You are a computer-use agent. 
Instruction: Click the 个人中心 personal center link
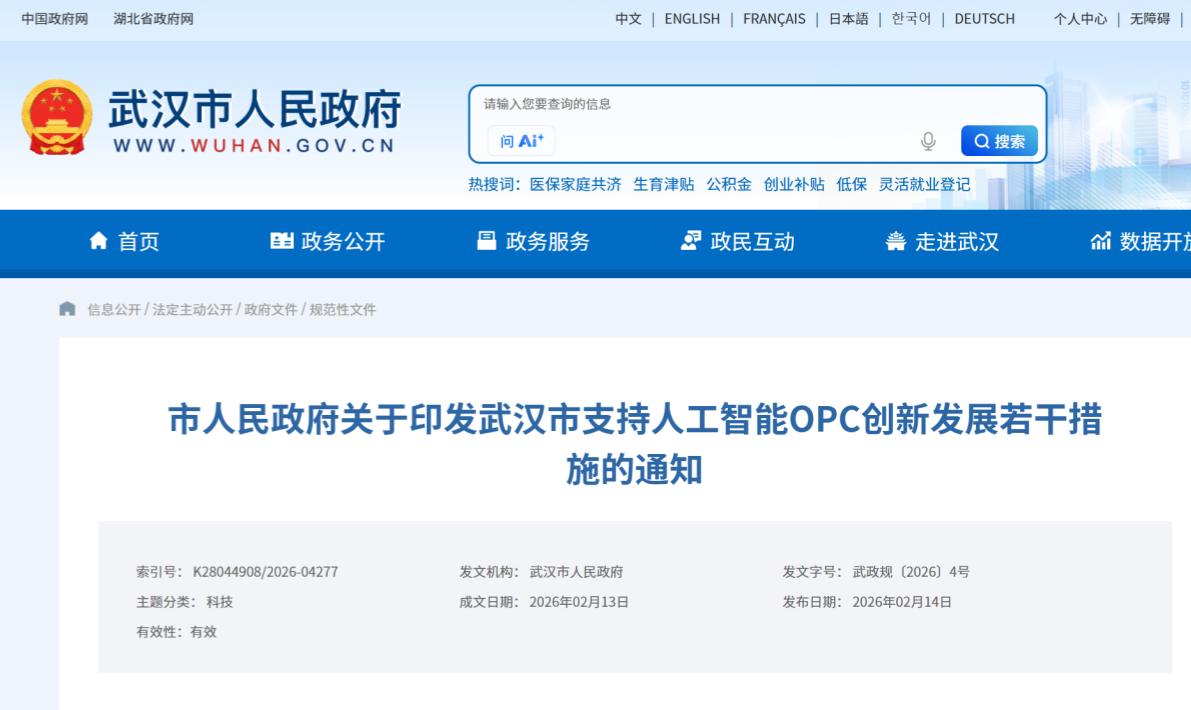coord(1080,19)
